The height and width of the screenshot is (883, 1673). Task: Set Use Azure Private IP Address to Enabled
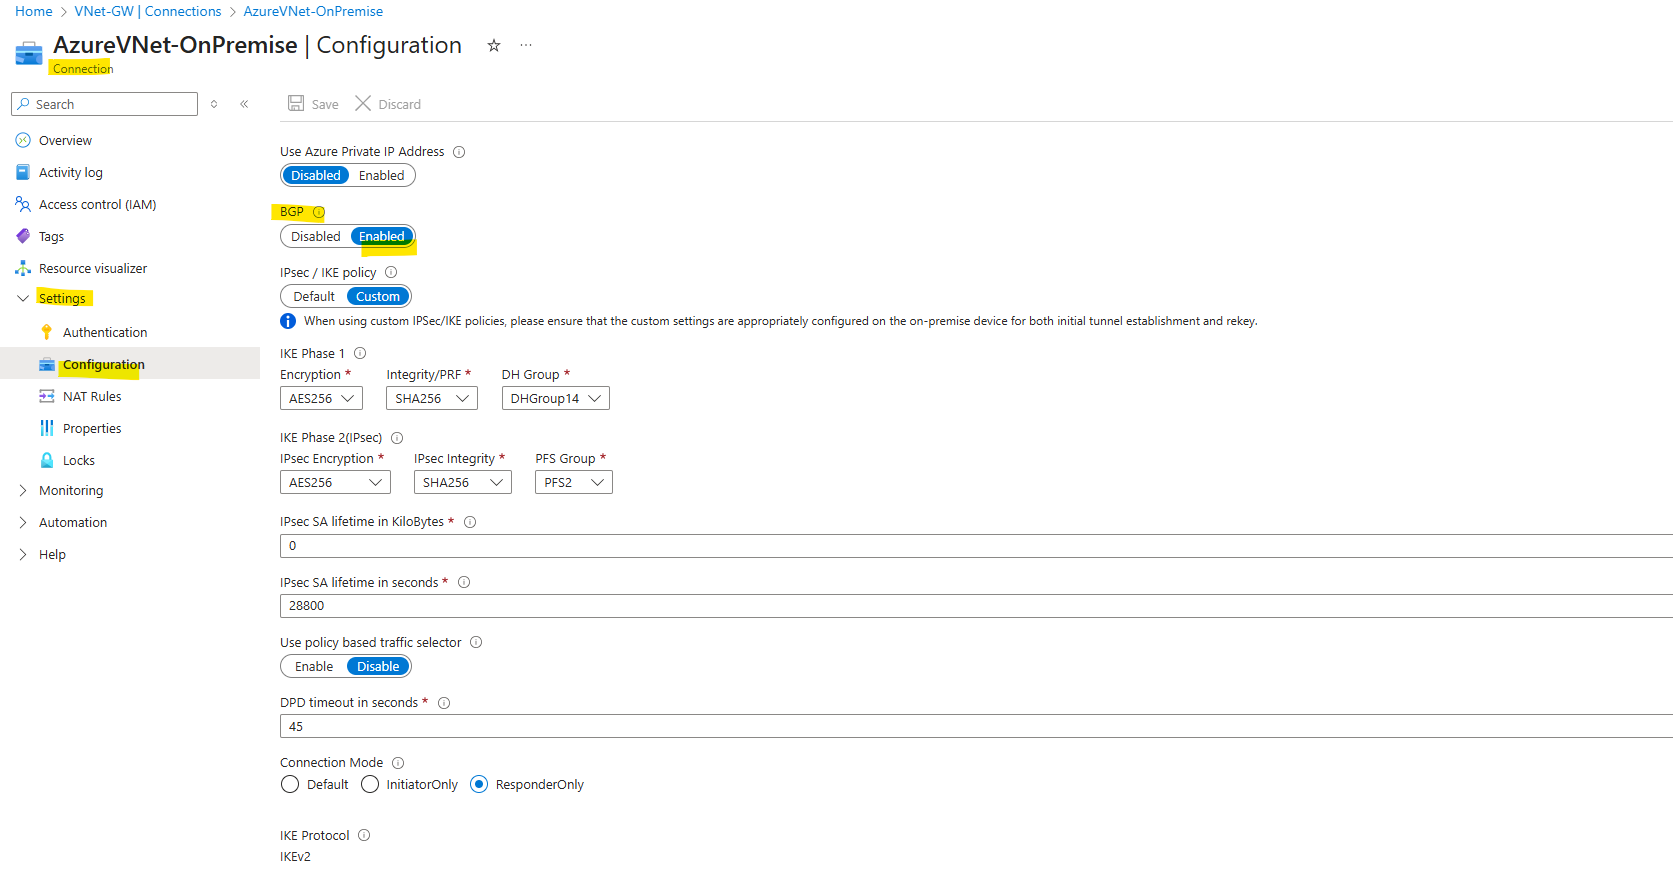pos(382,175)
